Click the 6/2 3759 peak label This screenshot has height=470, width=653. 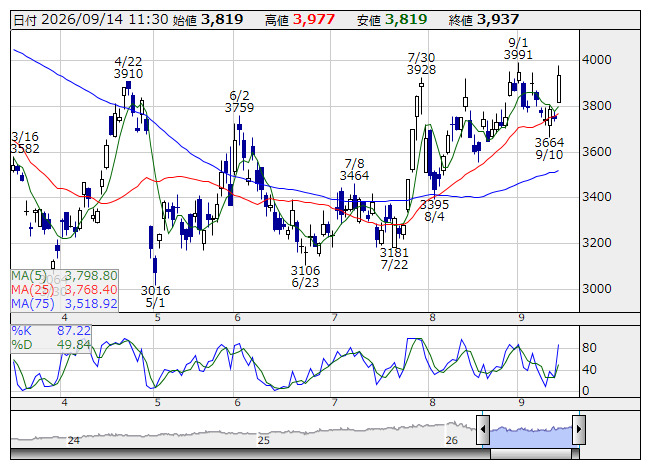239,102
